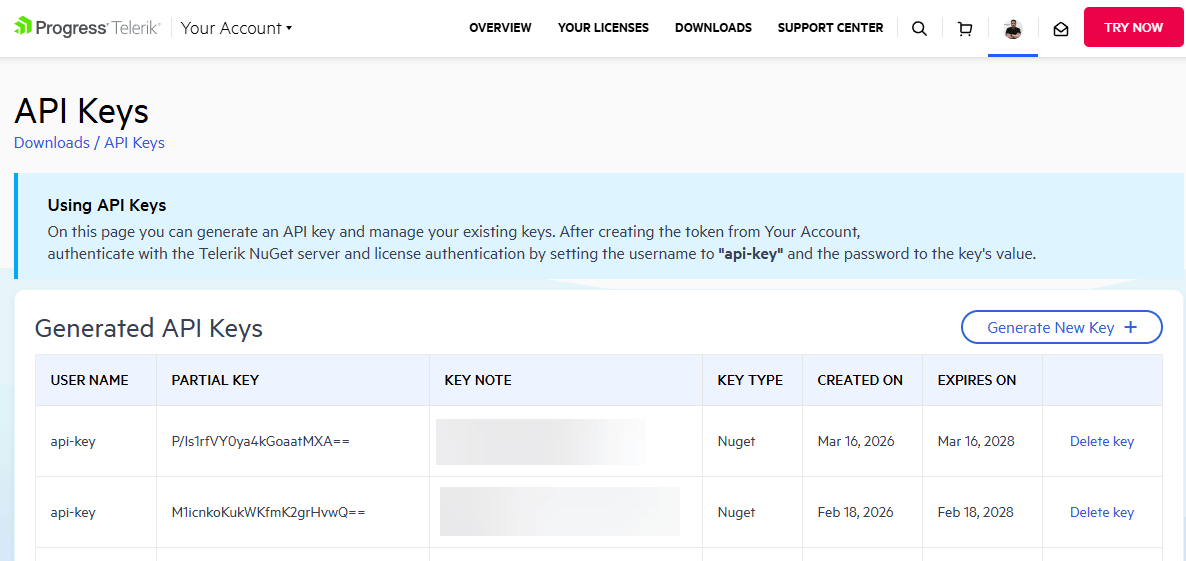Click the Key Note column header
1186x561 pixels.
pos(478,380)
